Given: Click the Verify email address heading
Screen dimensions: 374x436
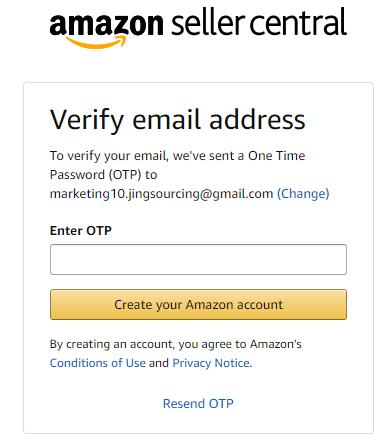Looking at the screenshot, I should pyautogui.click(x=178, y=120).
